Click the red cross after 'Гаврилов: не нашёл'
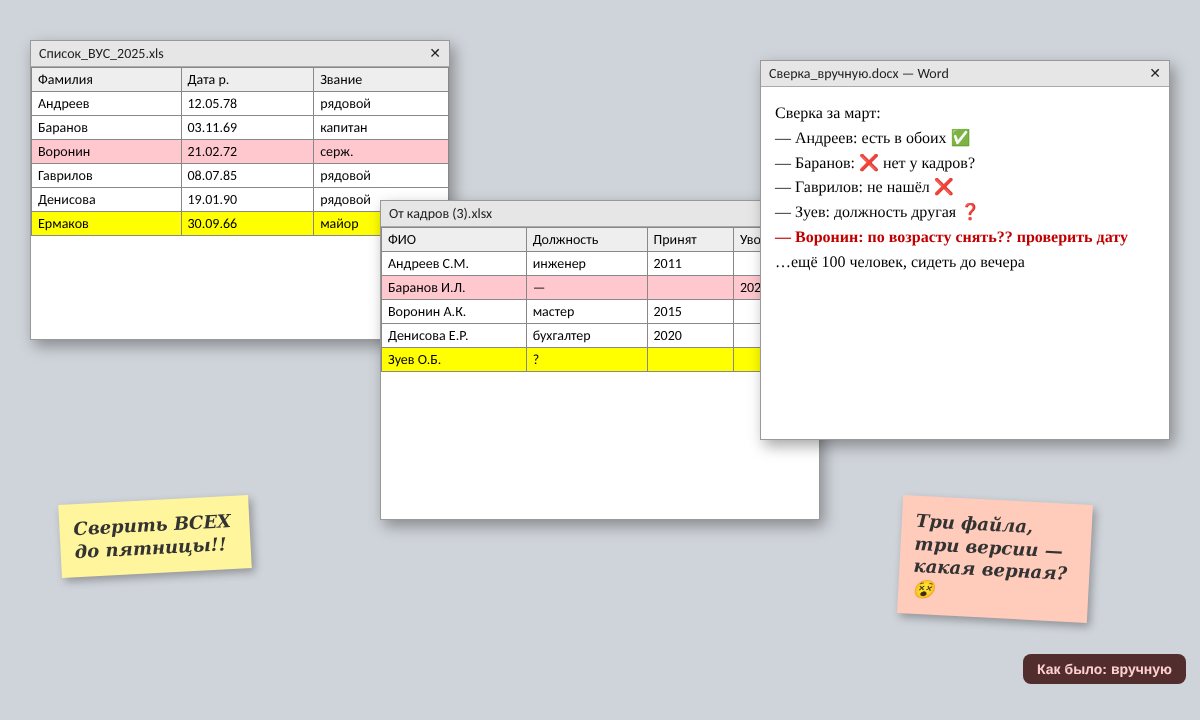This screenshot has height=720, width=1200. click(x=944, y=187)
